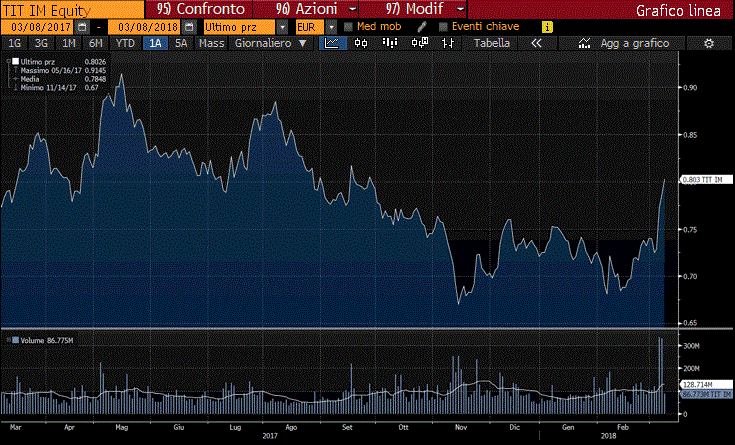Click the Grafico linea title

pos(678,10)
